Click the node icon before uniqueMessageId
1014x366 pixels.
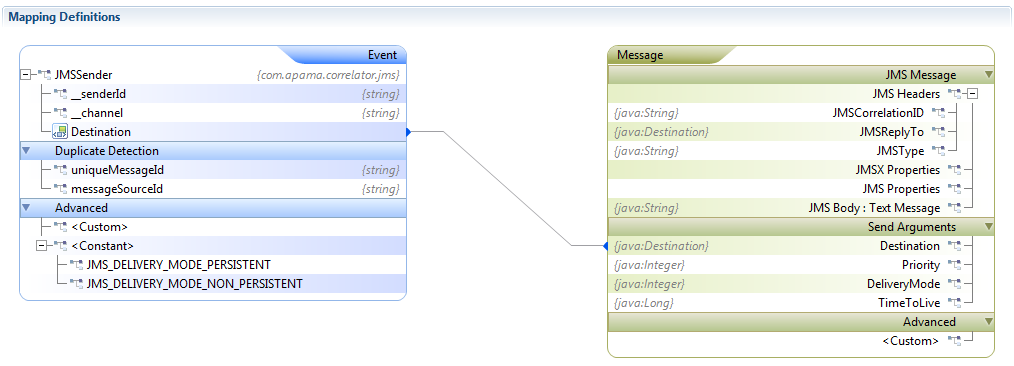pyautogui.click(x=60, y=170)
